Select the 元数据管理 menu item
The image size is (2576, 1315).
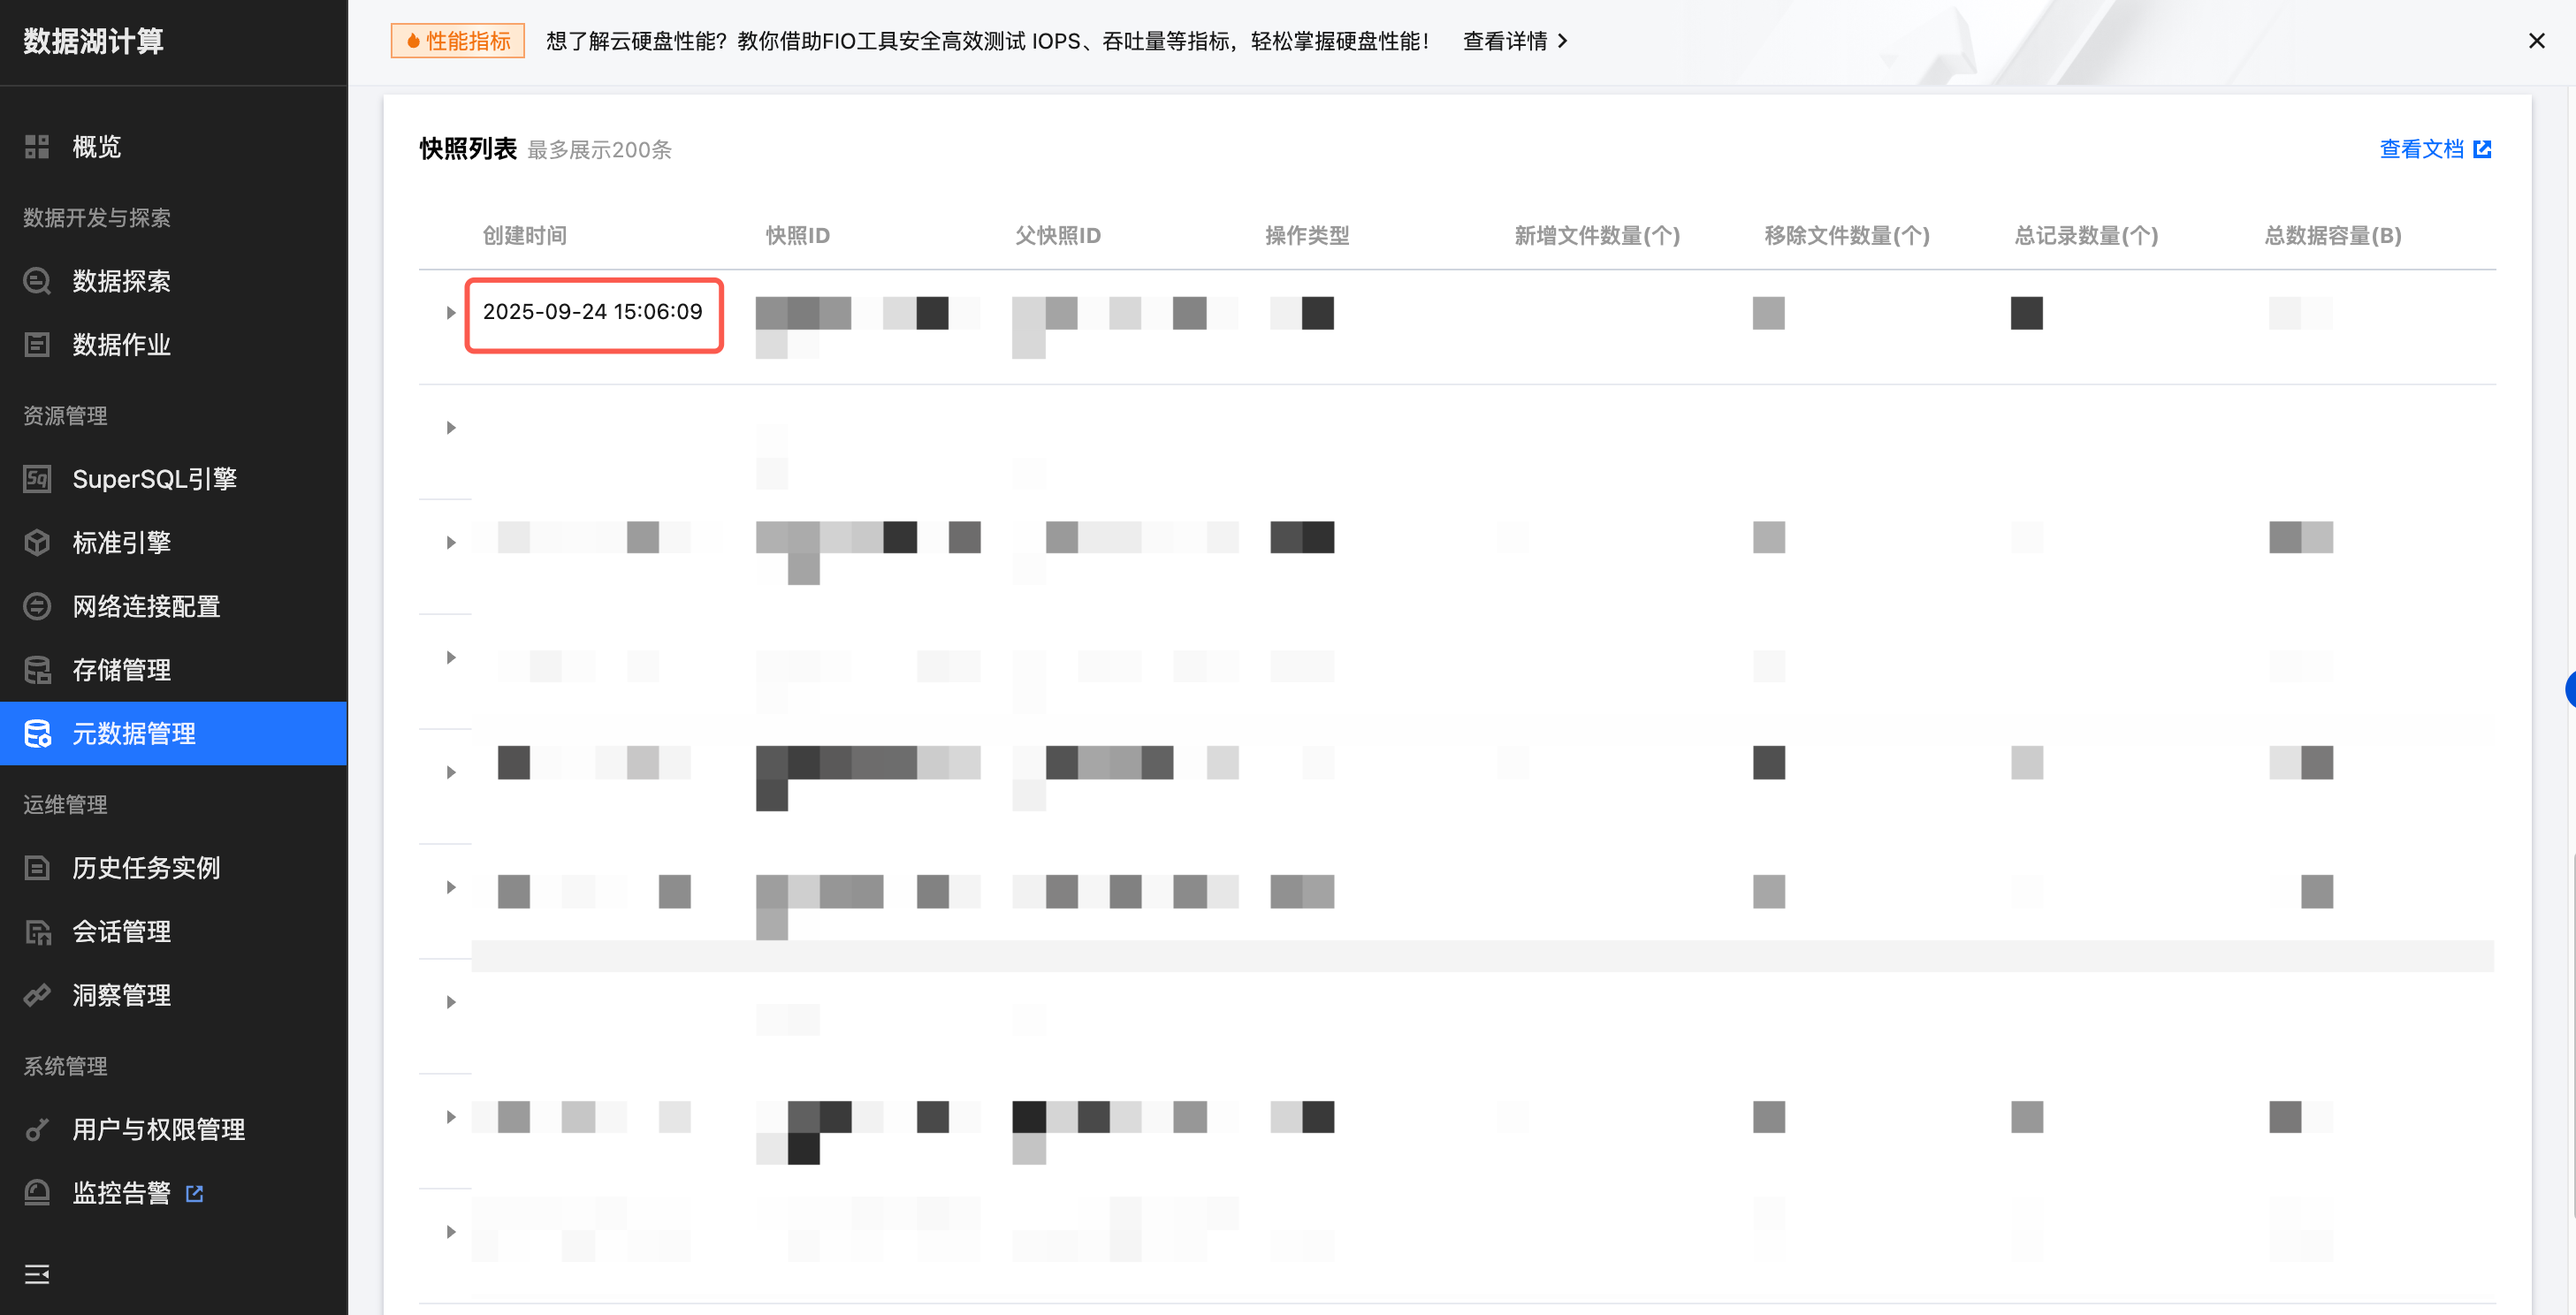coord(134,734)
